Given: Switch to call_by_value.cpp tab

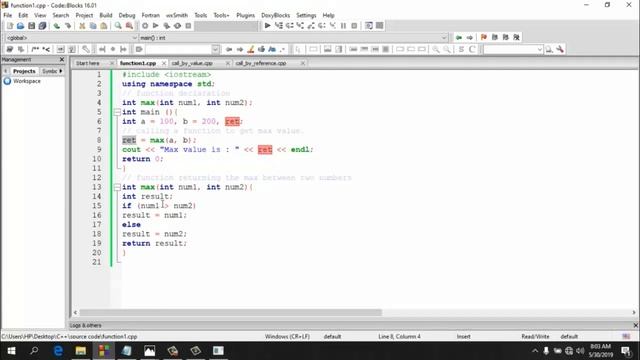Looking at the screenshot, I should [192, 63].
